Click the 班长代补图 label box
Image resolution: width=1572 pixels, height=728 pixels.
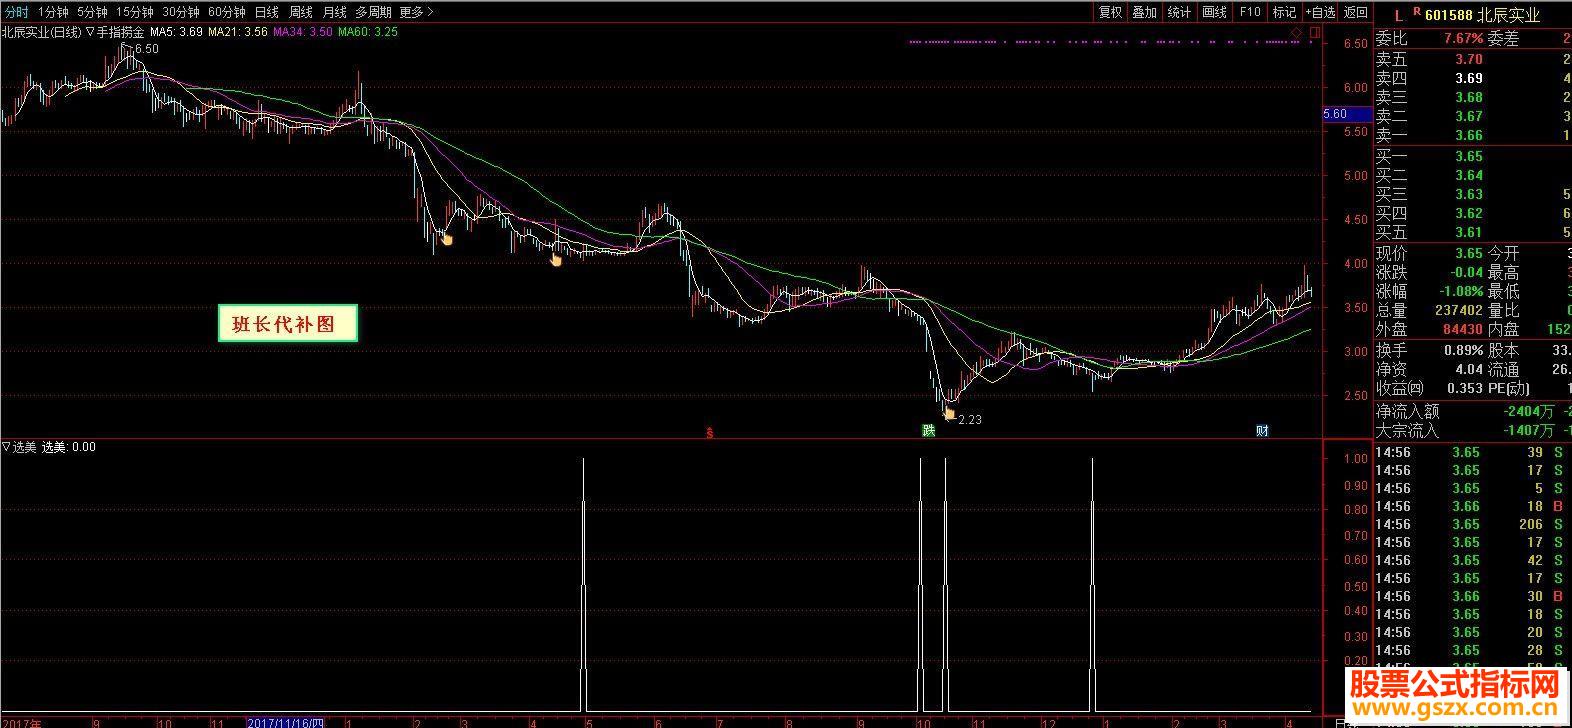[x=288, y=324]
